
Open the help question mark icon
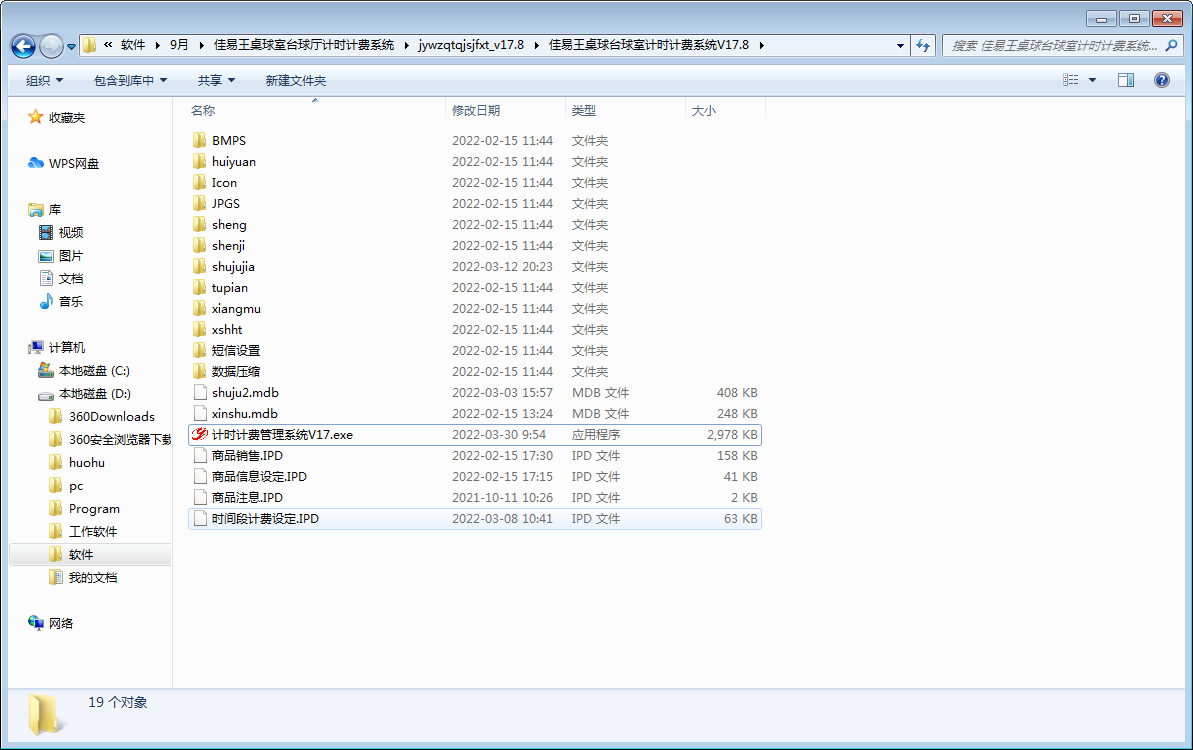[1161, 80]
